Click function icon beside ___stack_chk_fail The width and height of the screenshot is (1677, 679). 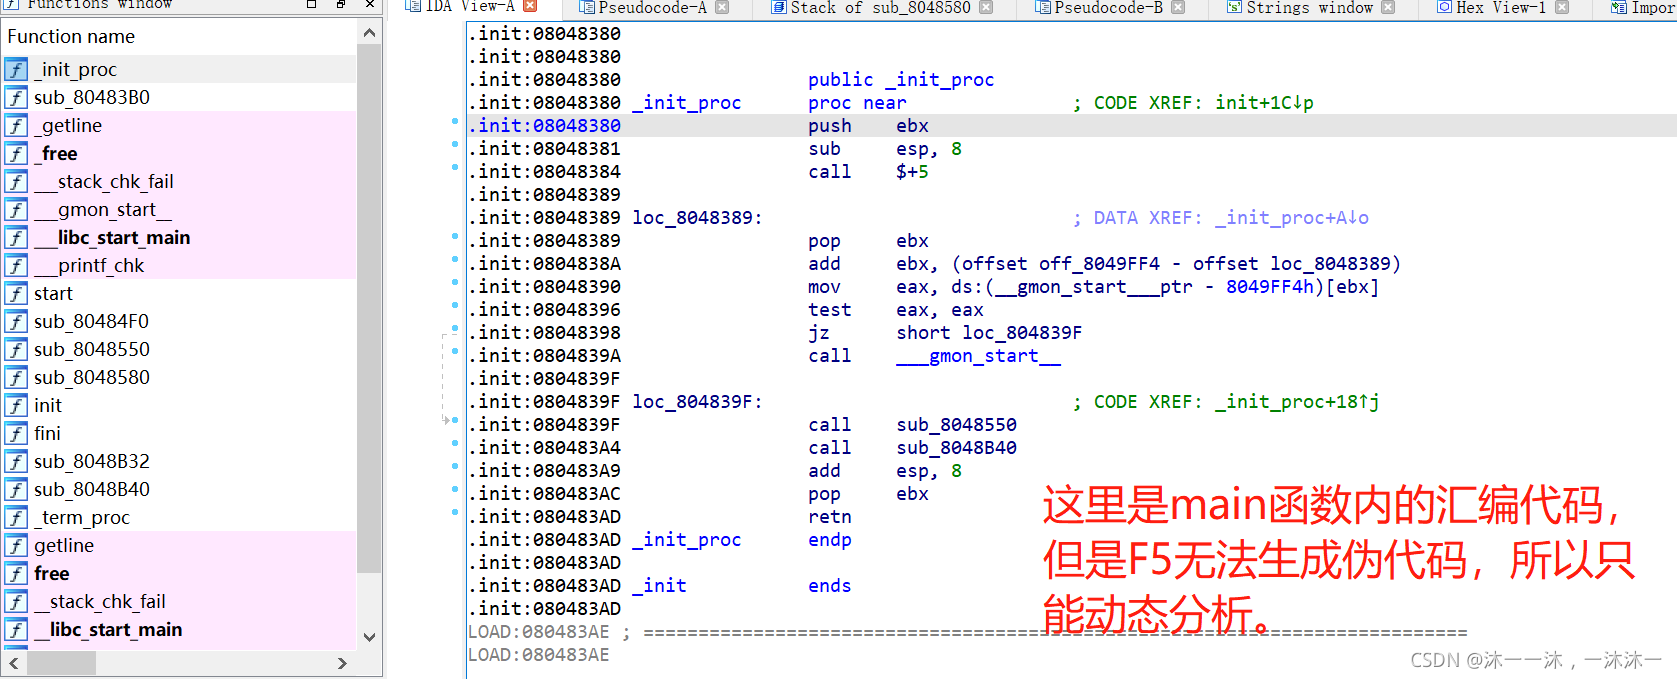[16, 181]
